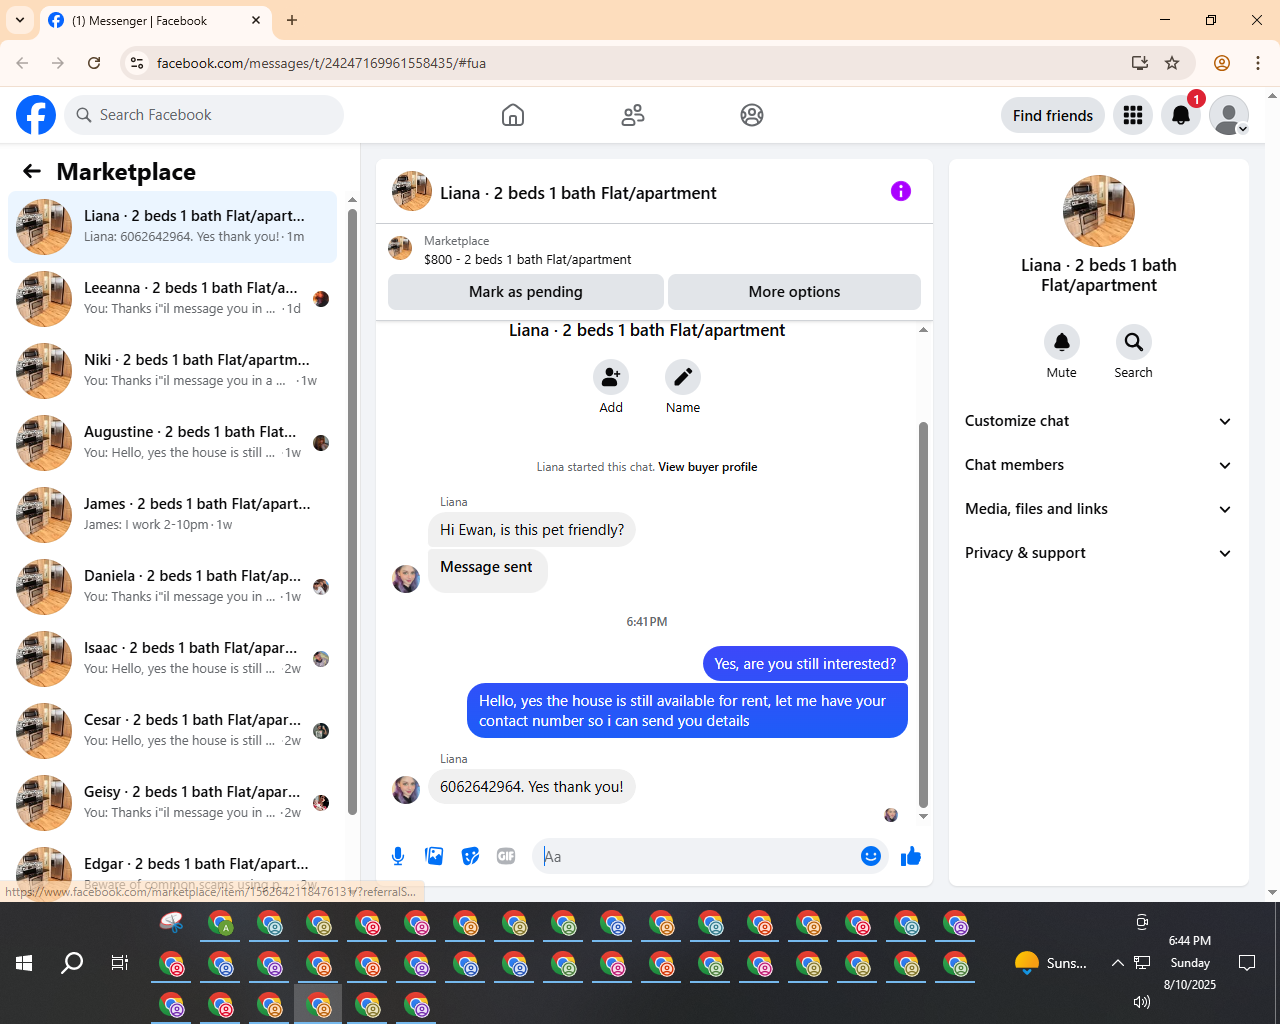Open the account profile avatar menu
This screenshot has width=1280, height=1024.
(x=1229, y=115)
